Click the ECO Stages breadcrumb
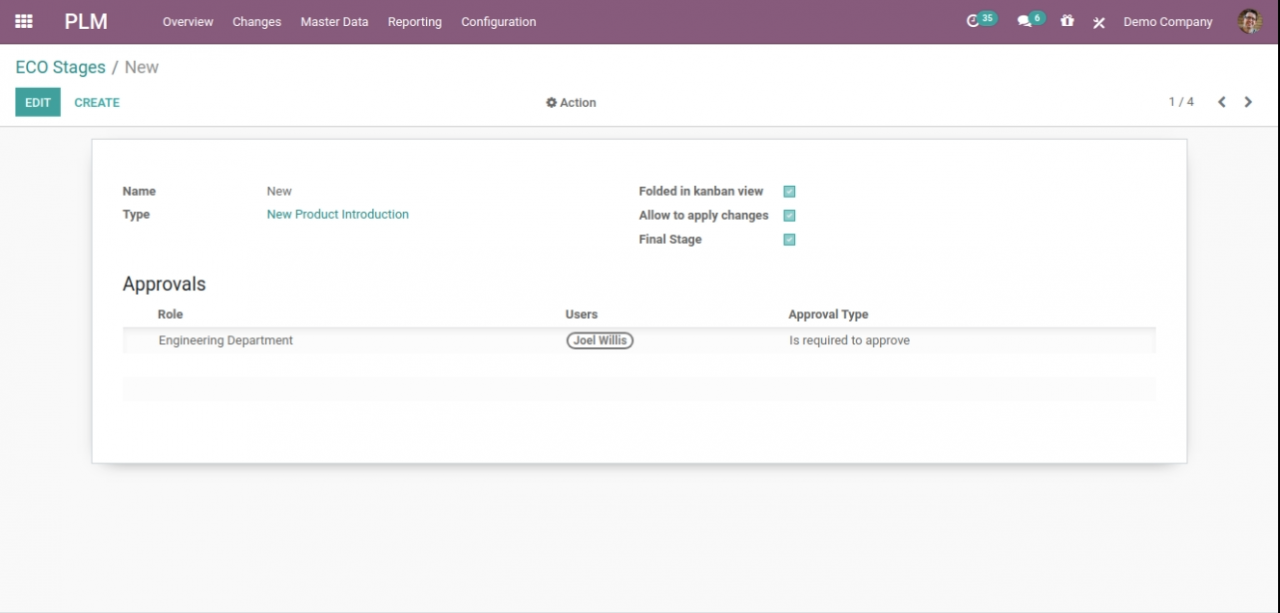Viewport: 1280px width, 613px height. pyautogui.click(x=60, y=67)
